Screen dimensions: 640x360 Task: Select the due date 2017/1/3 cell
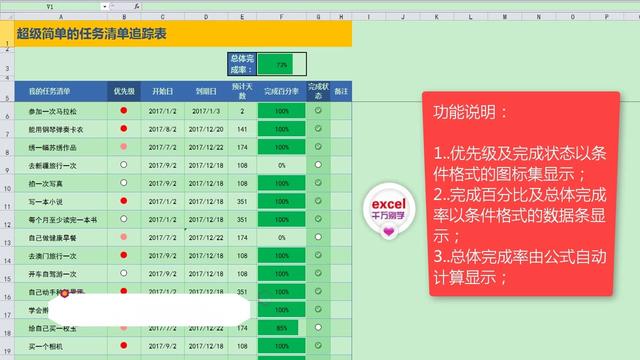coord(206,111)
